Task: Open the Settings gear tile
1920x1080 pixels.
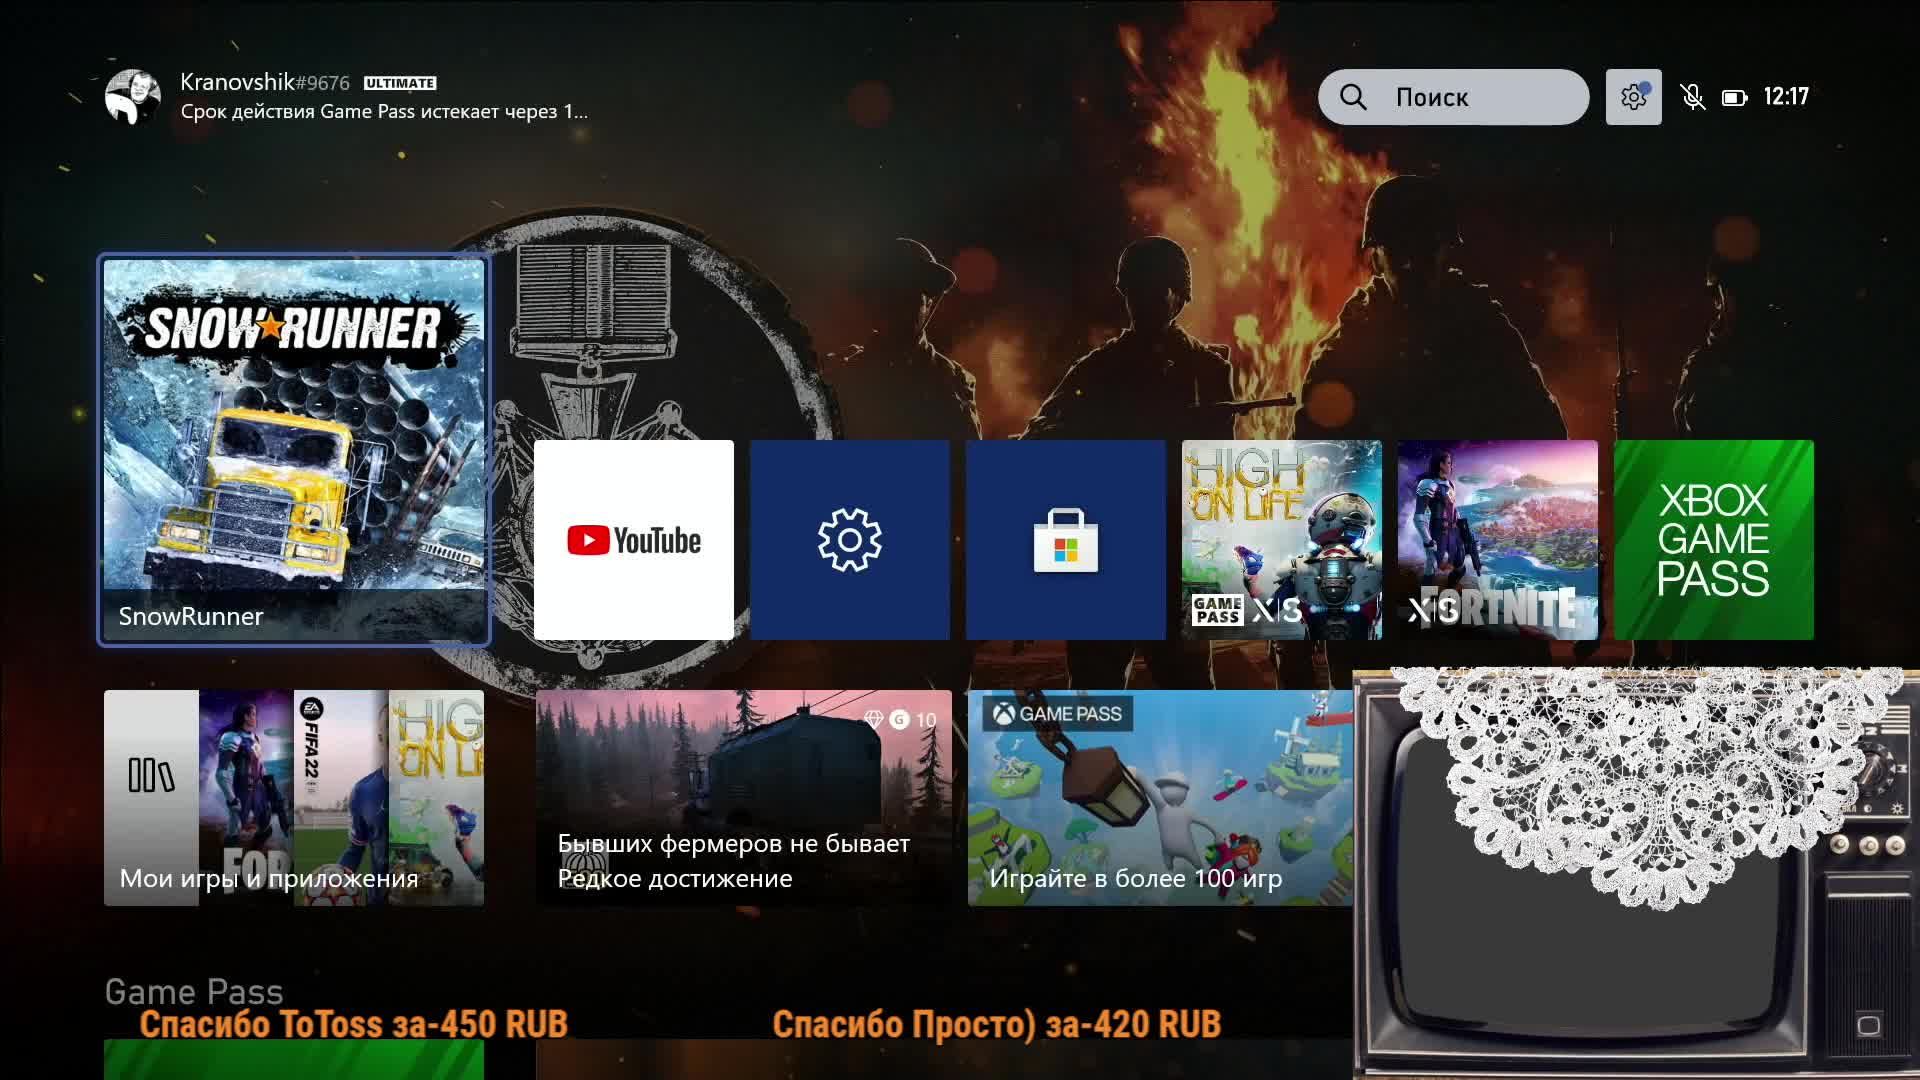Action: coord(850,540)
